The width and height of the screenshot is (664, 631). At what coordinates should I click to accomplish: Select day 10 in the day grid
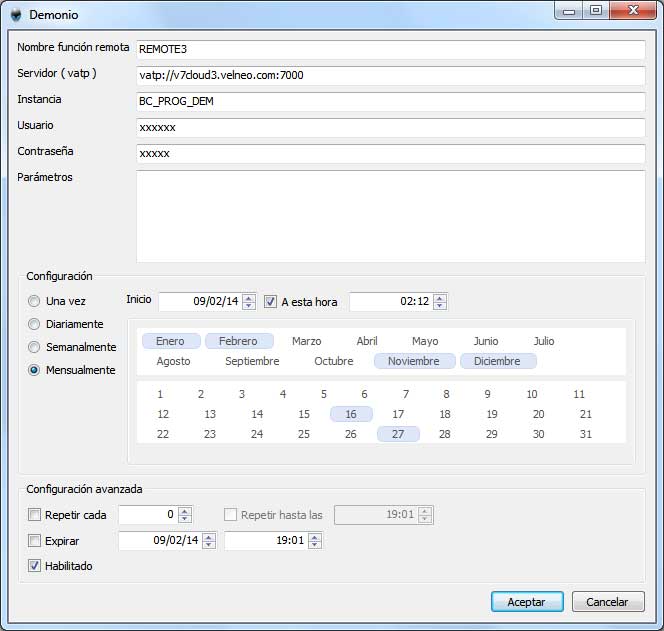pyautogui.click(x=532, y=394)
